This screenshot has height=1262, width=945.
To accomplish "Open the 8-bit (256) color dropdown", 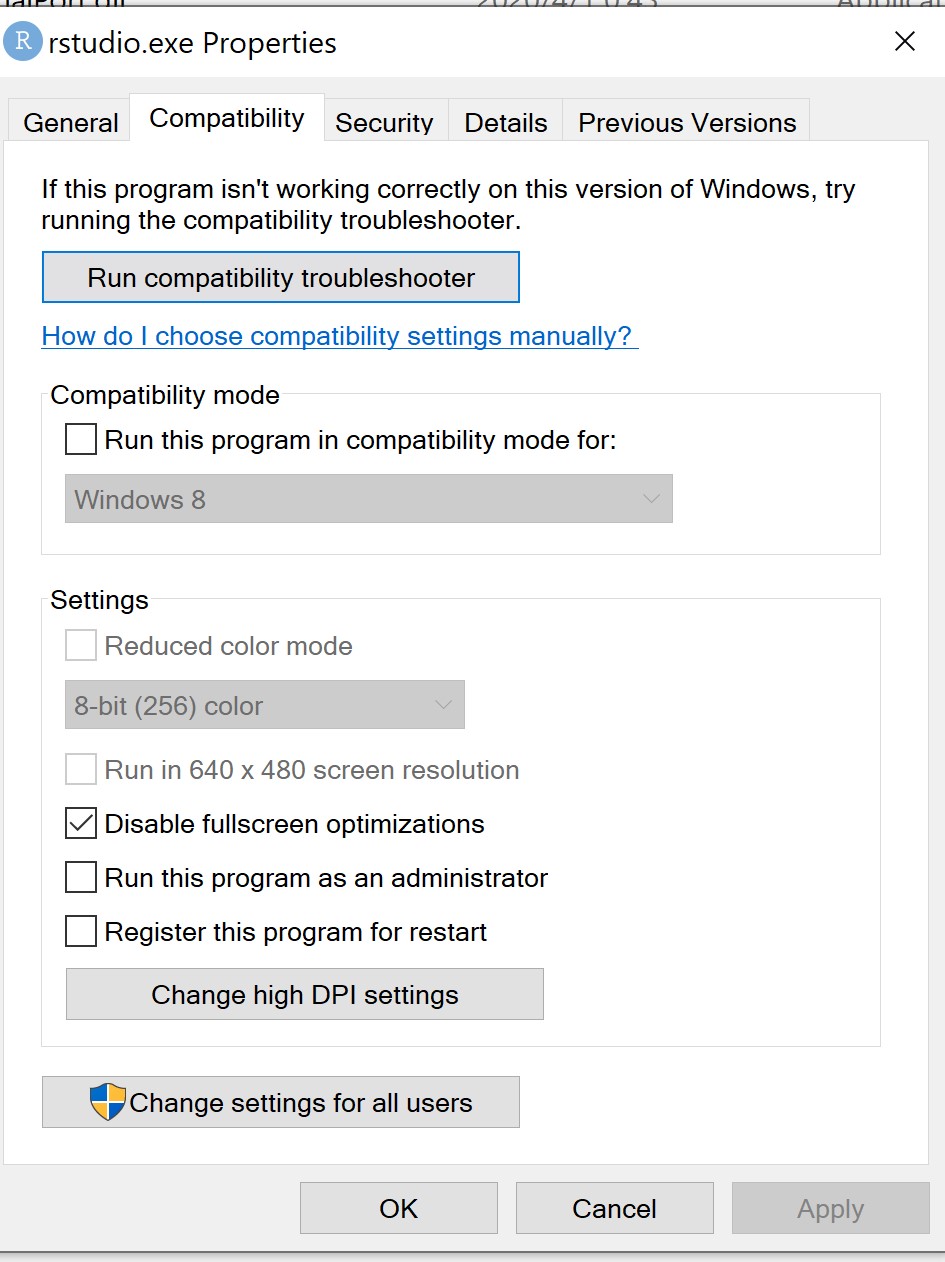I will [x=264, y=704].
